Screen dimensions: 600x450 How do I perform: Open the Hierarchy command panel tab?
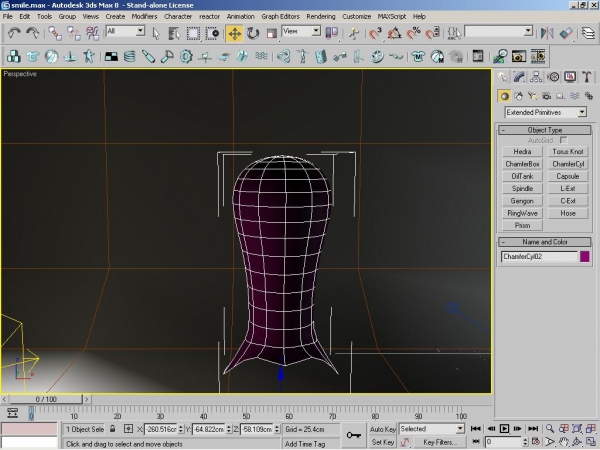click(x=536, y=77)
